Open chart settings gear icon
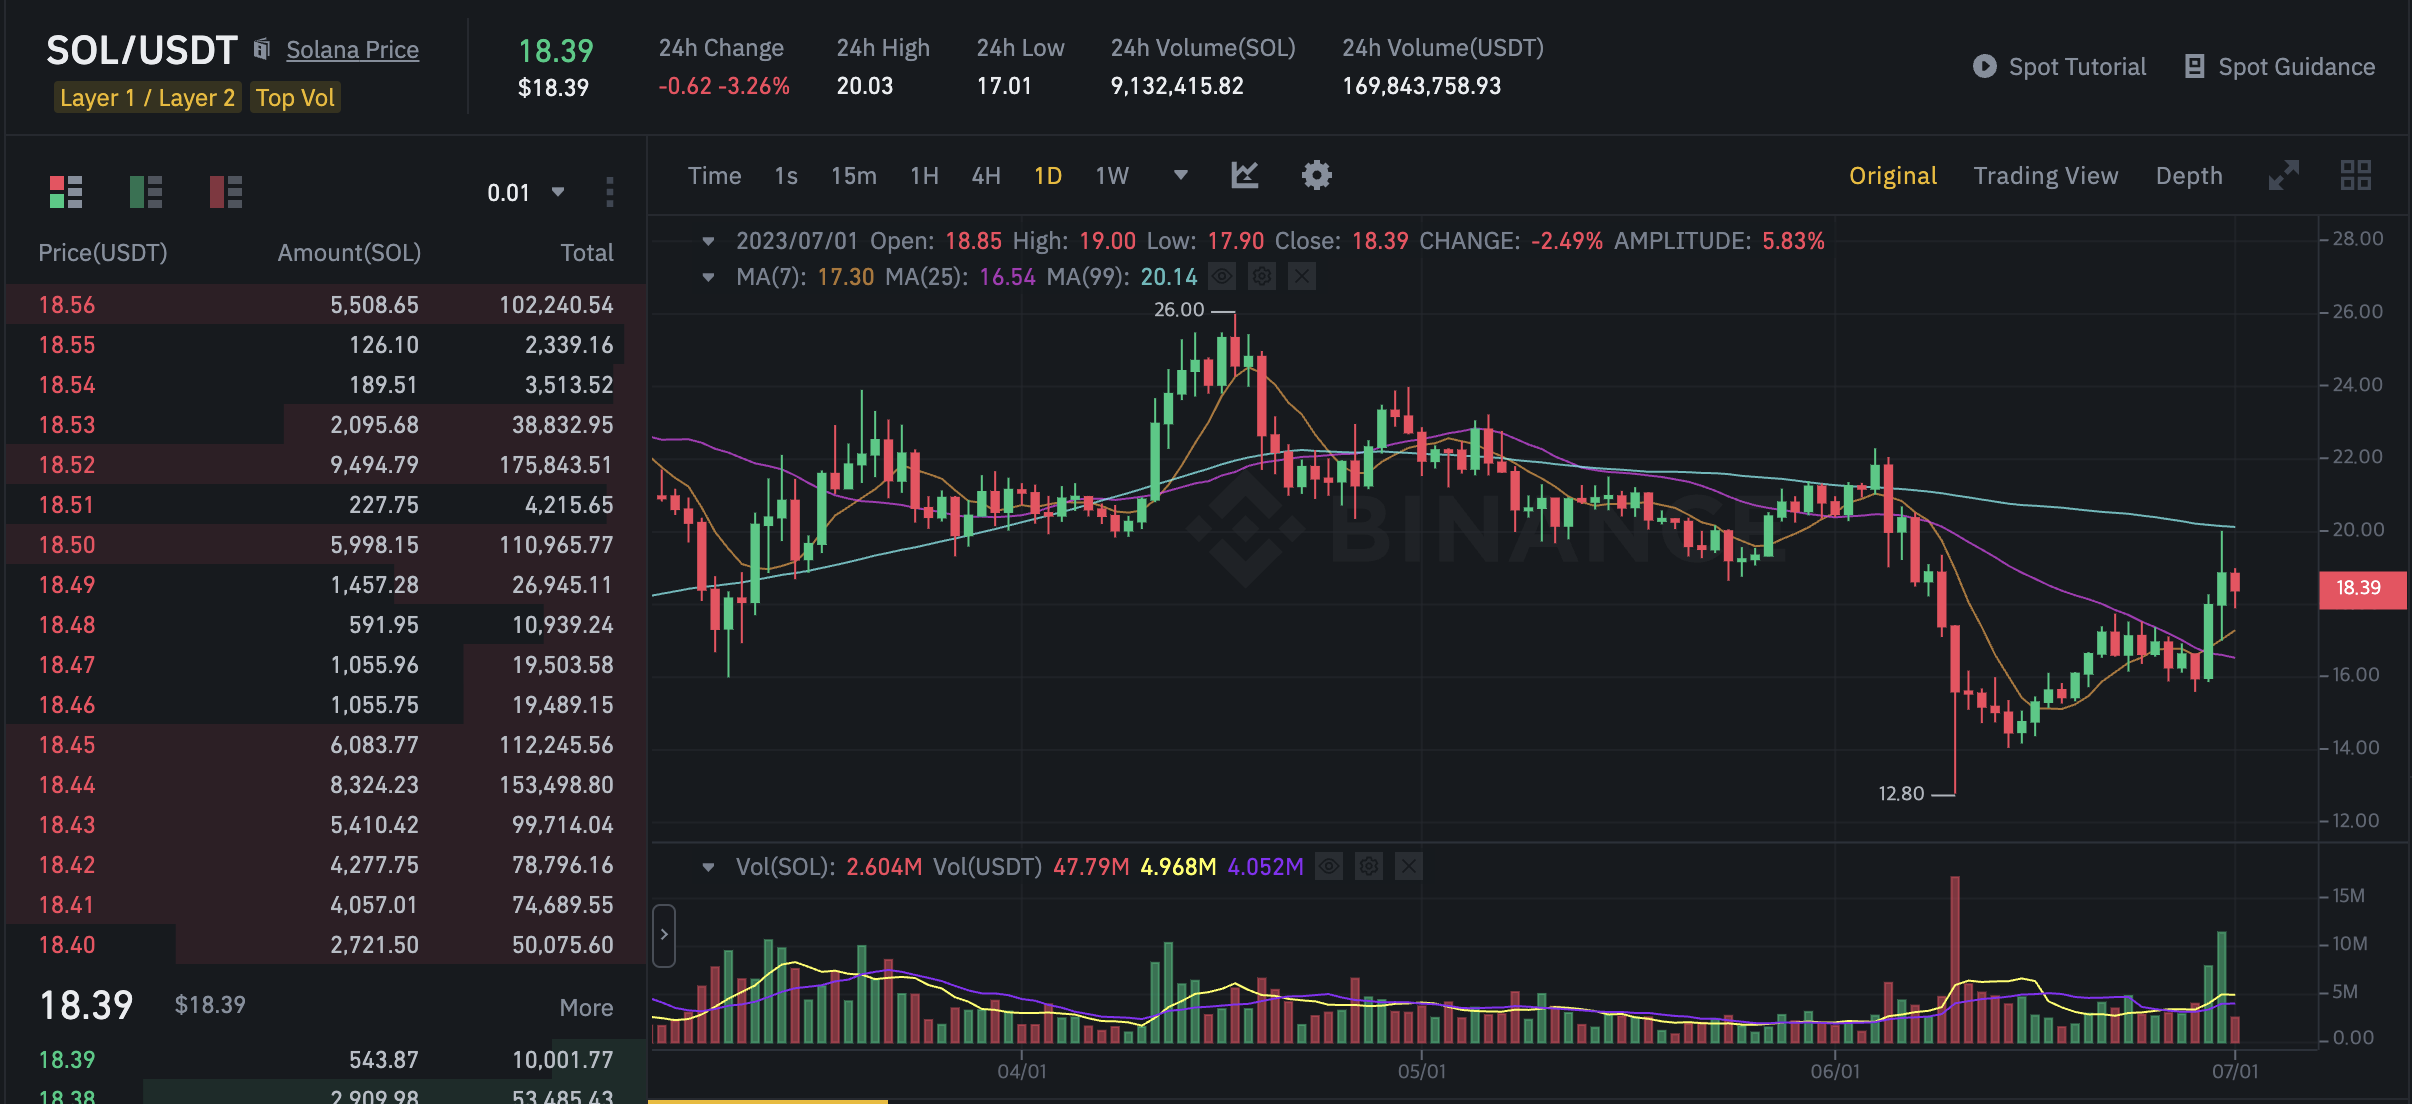The image size is (2412, 1104). click(x=1316, y=175)
